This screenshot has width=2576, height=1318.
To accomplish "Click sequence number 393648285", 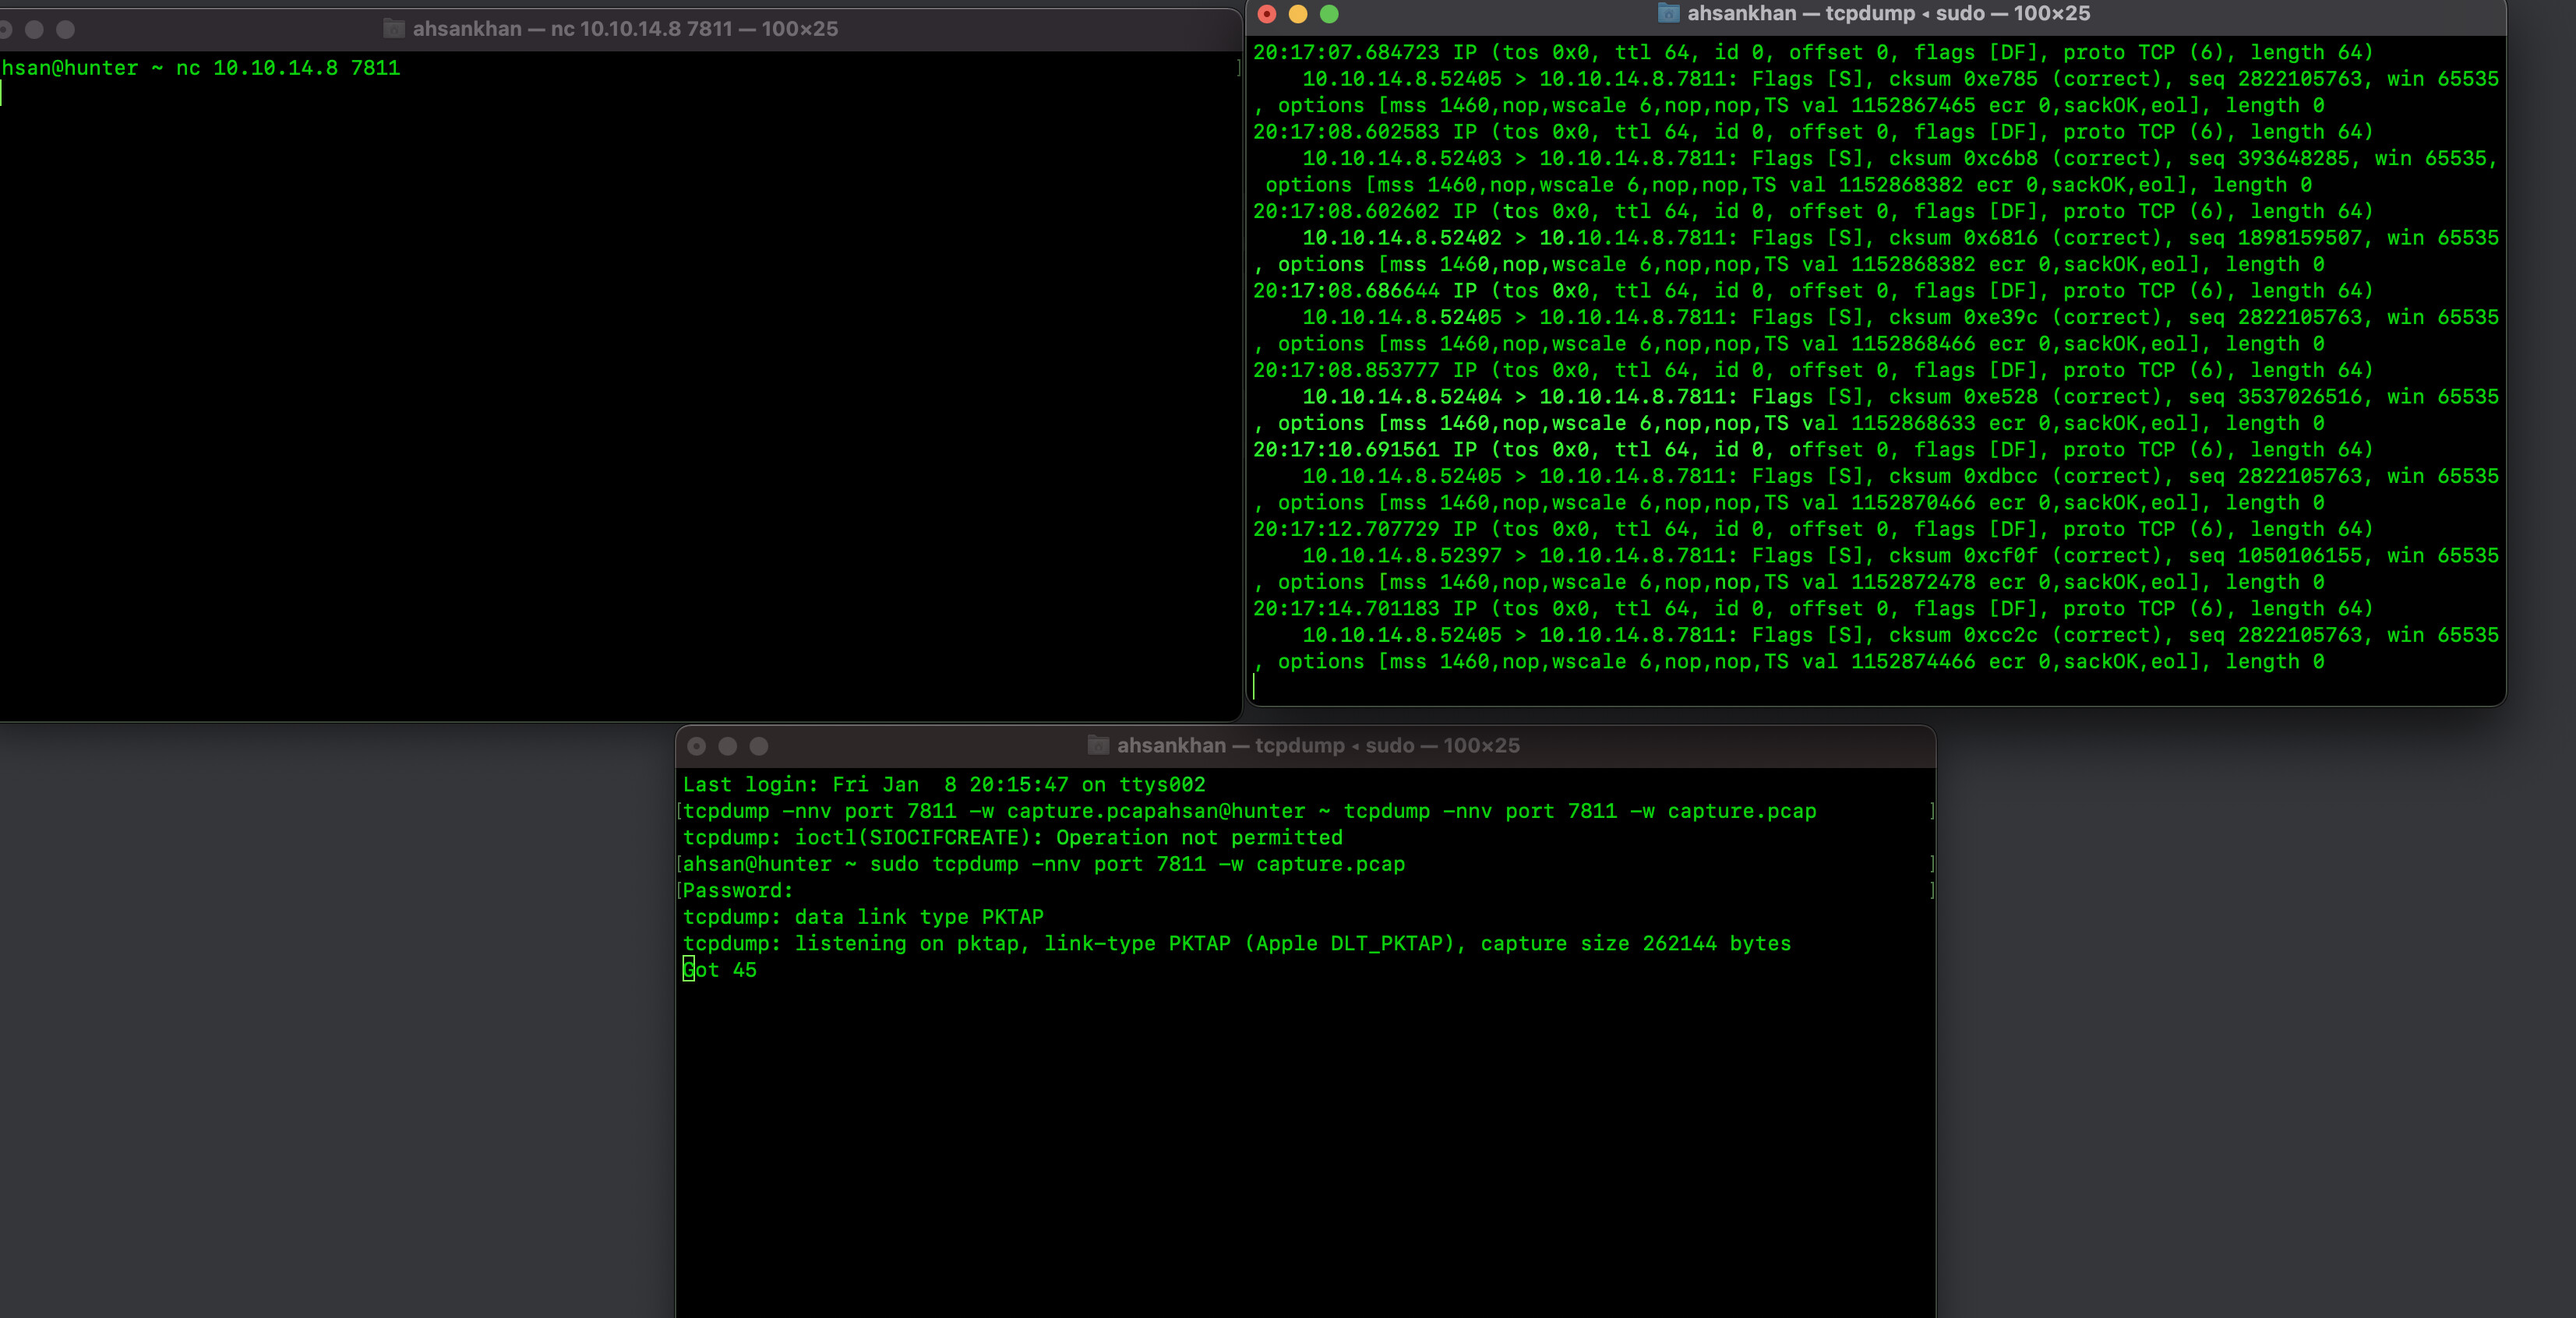I will tap(2293, 158).
